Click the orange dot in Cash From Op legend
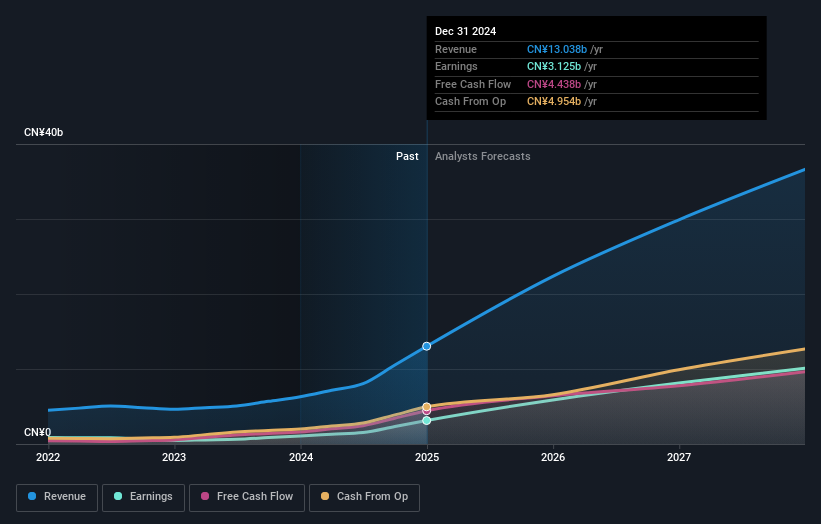821x524 pixels. [325, 496]
